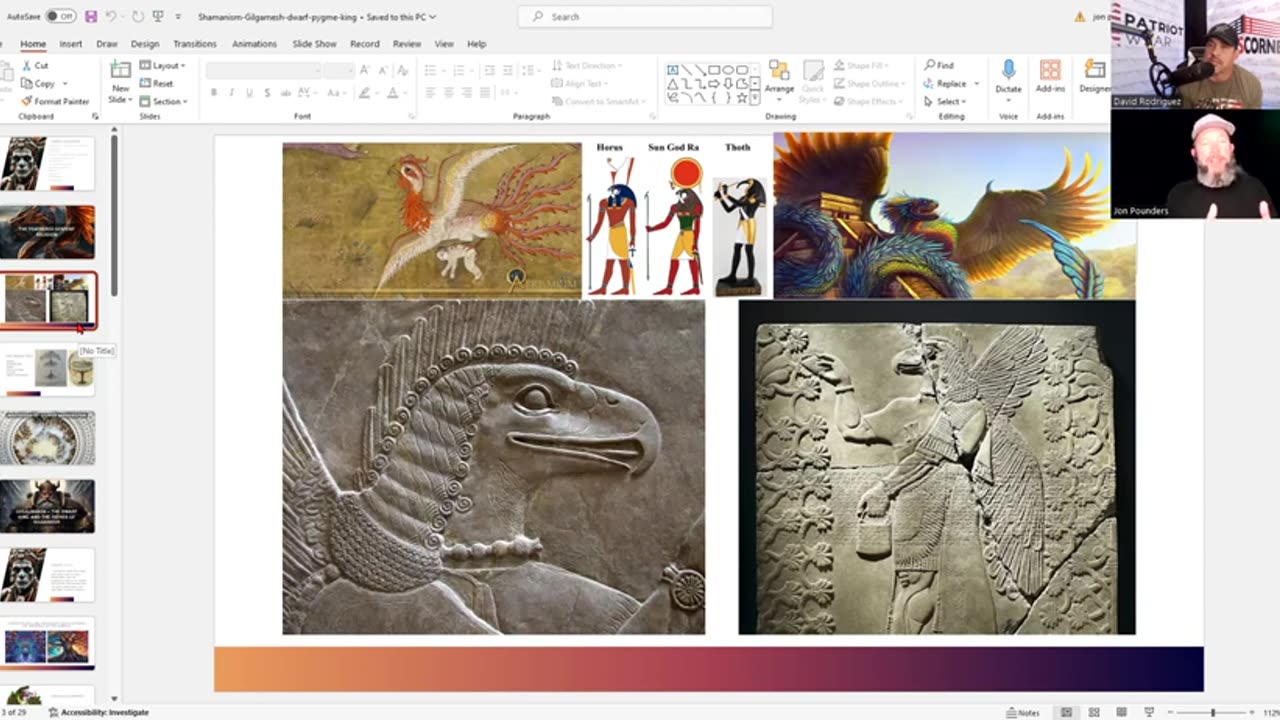Switch to Normal view icon
1280x720 pixels.
point(1067,712)
